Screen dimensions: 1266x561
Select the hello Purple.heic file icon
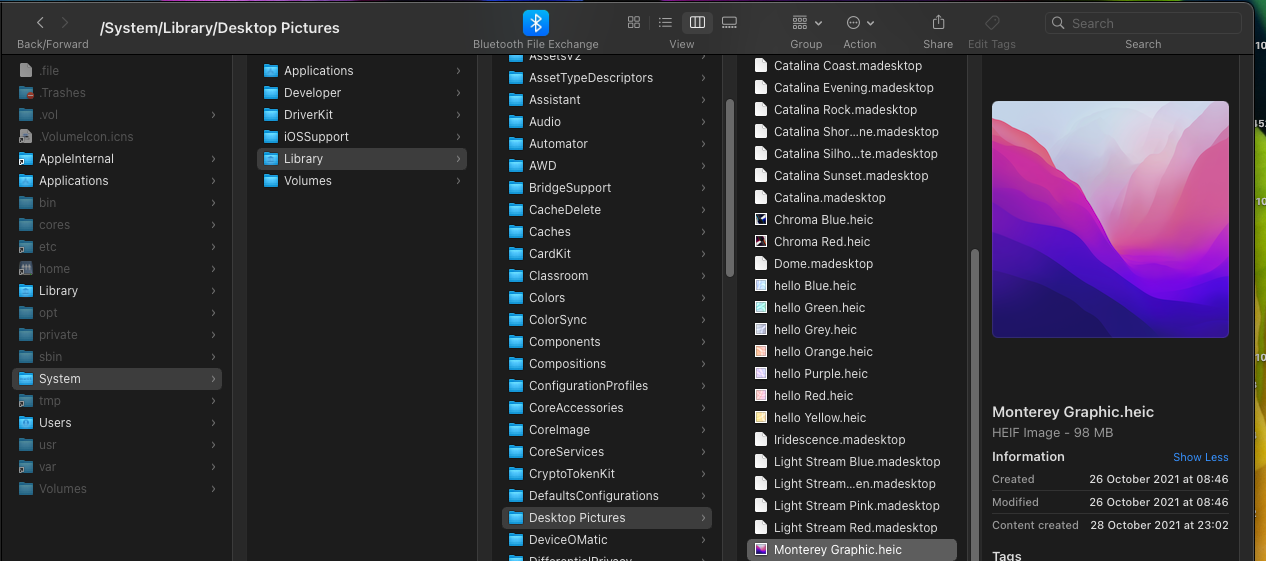click(x=761, y=374)
